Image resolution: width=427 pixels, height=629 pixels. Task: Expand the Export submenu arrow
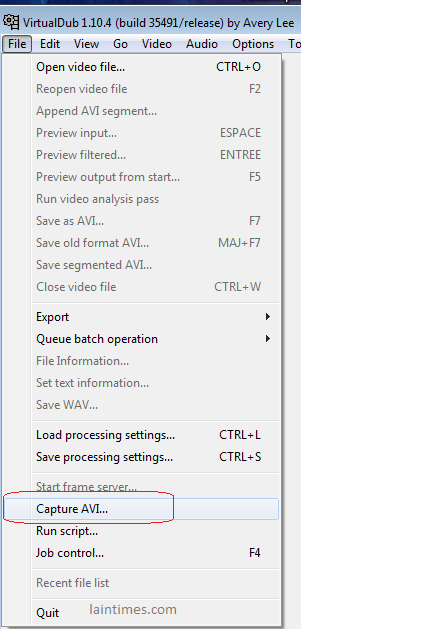click(268, 317)
